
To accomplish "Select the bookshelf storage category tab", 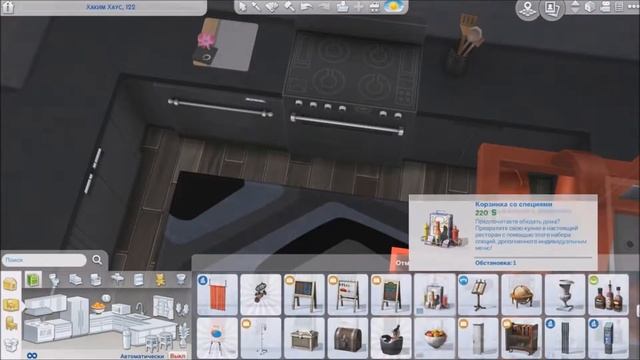I will (139, 280).
